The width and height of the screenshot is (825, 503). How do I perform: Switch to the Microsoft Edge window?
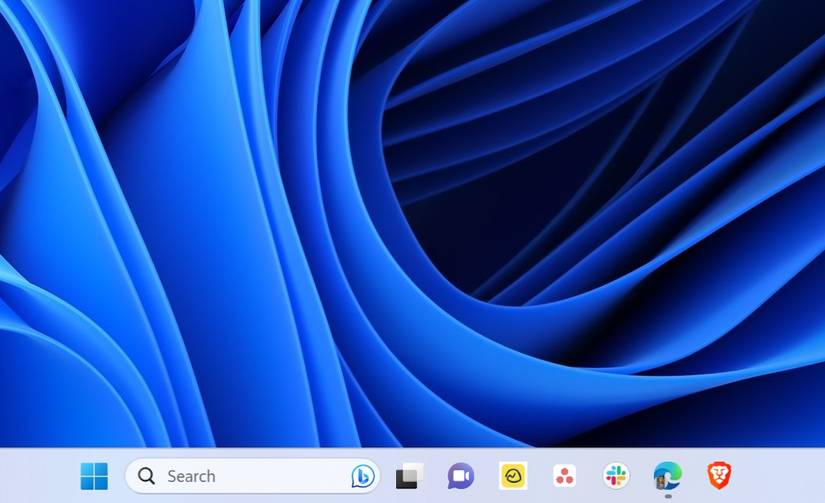668,476
